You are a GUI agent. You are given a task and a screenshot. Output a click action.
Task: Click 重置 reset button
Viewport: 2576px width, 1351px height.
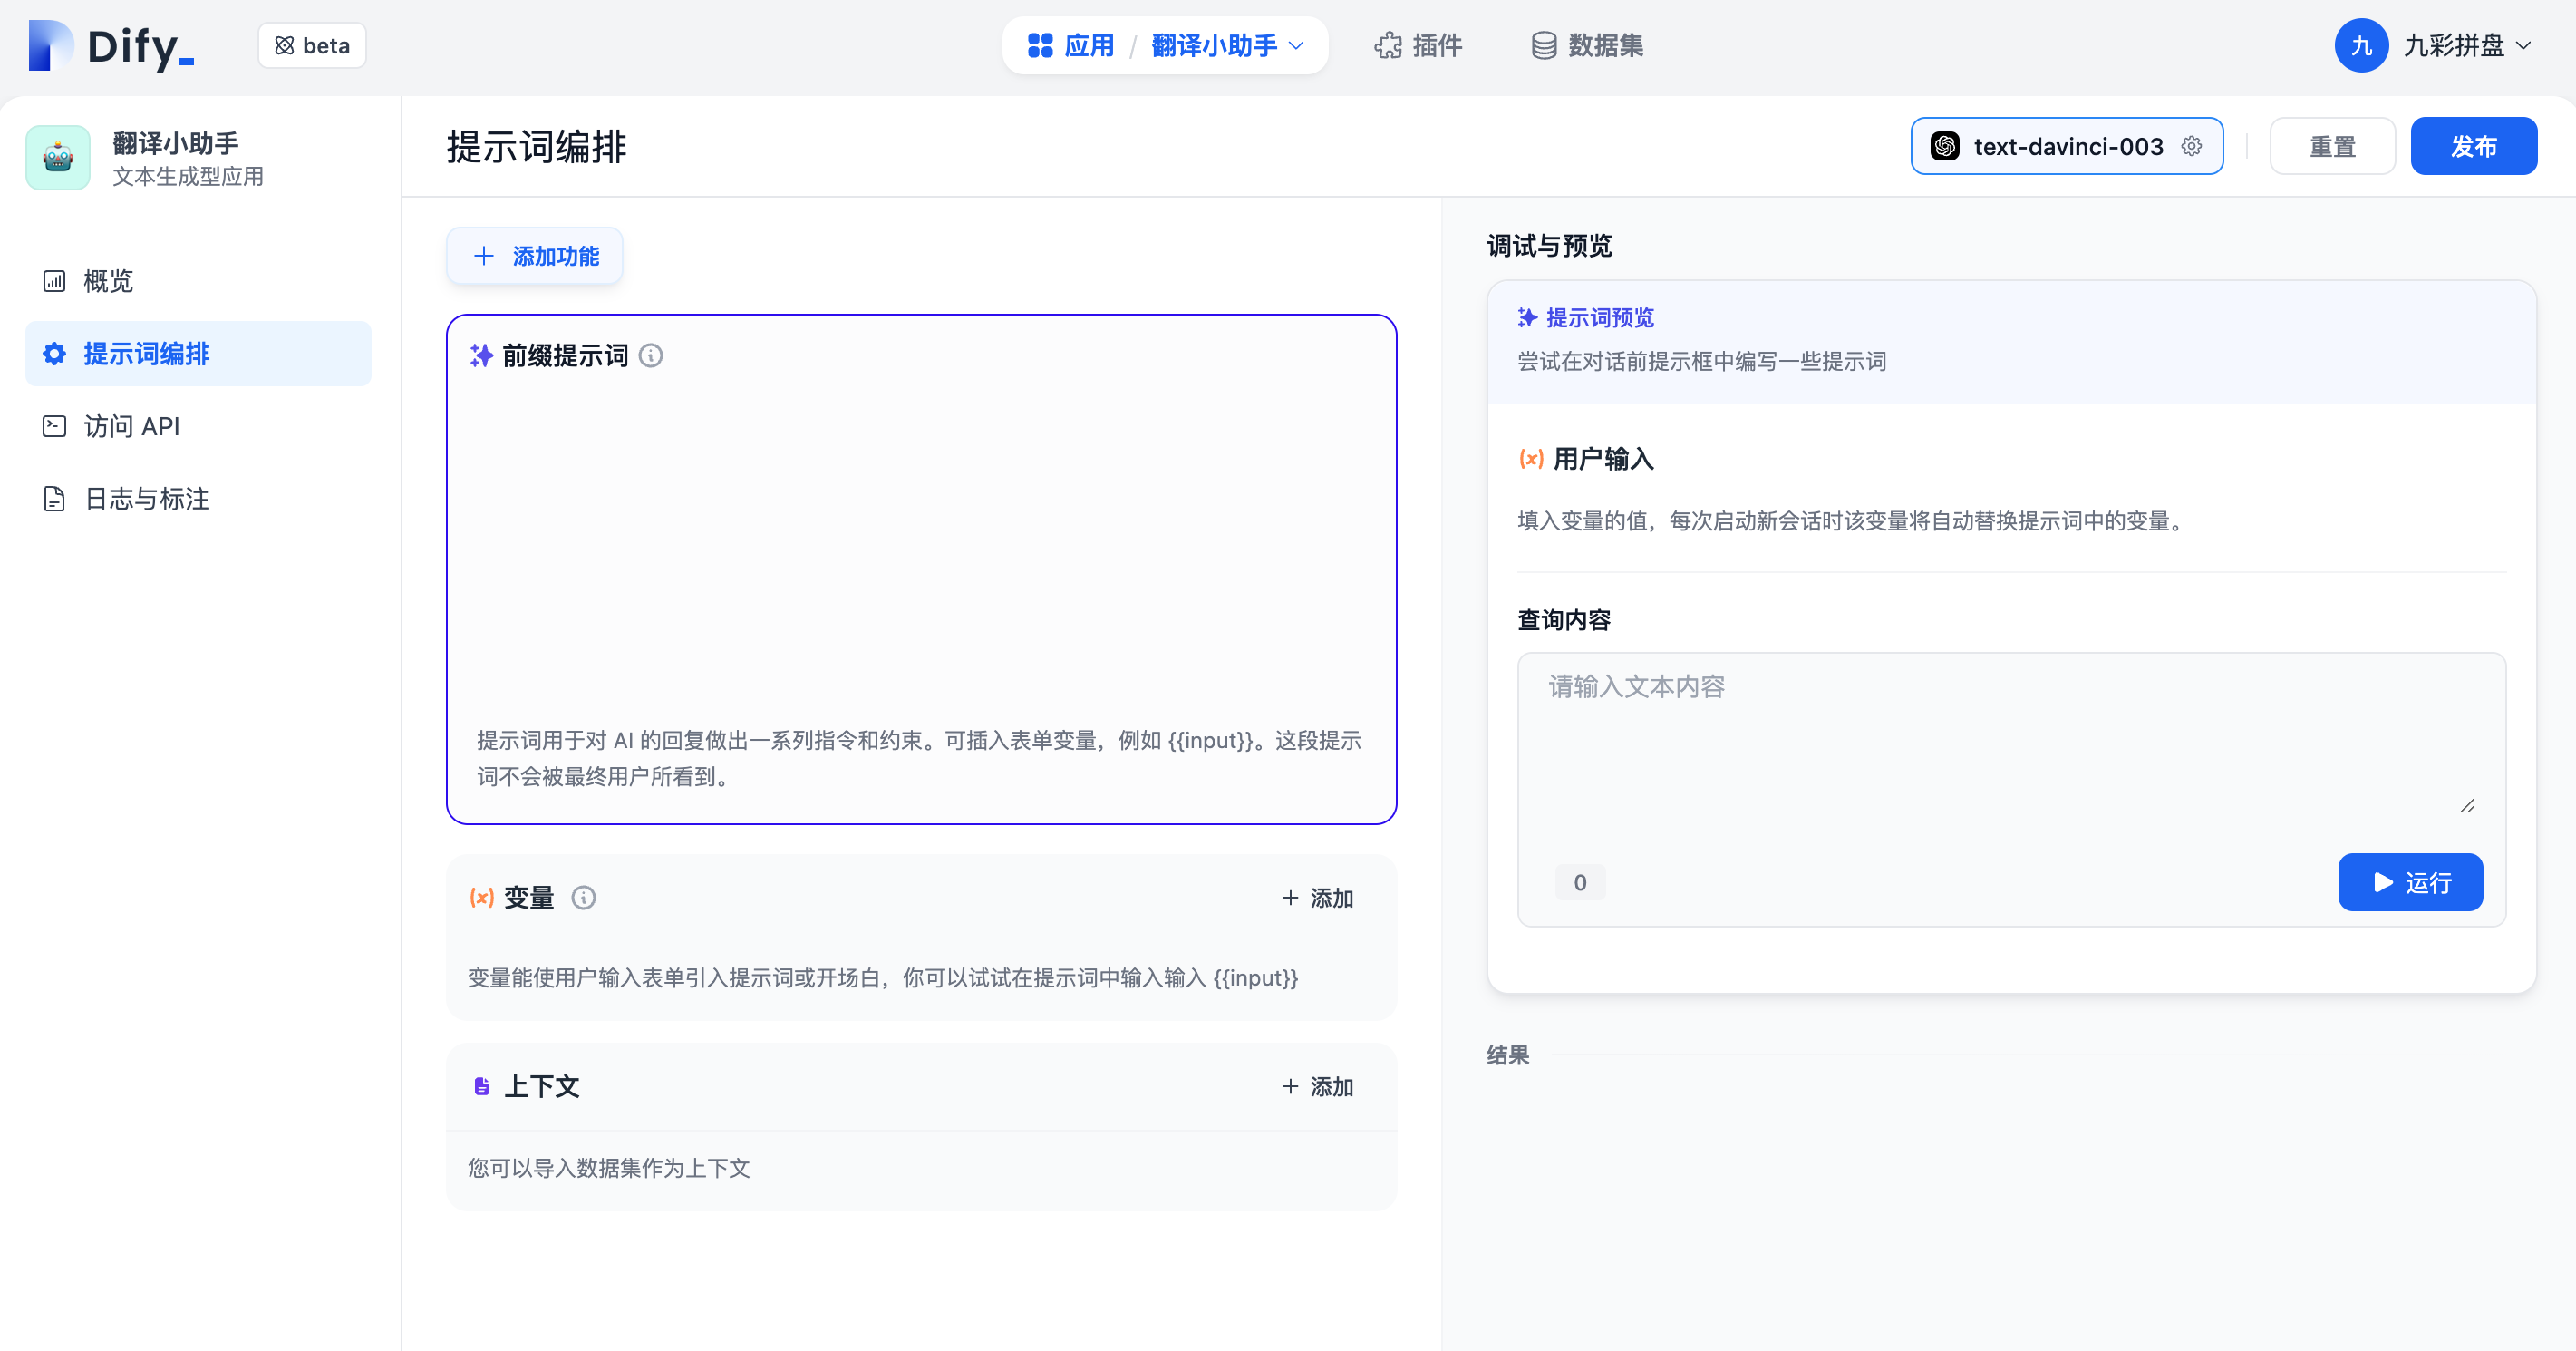coord(2331,146)
